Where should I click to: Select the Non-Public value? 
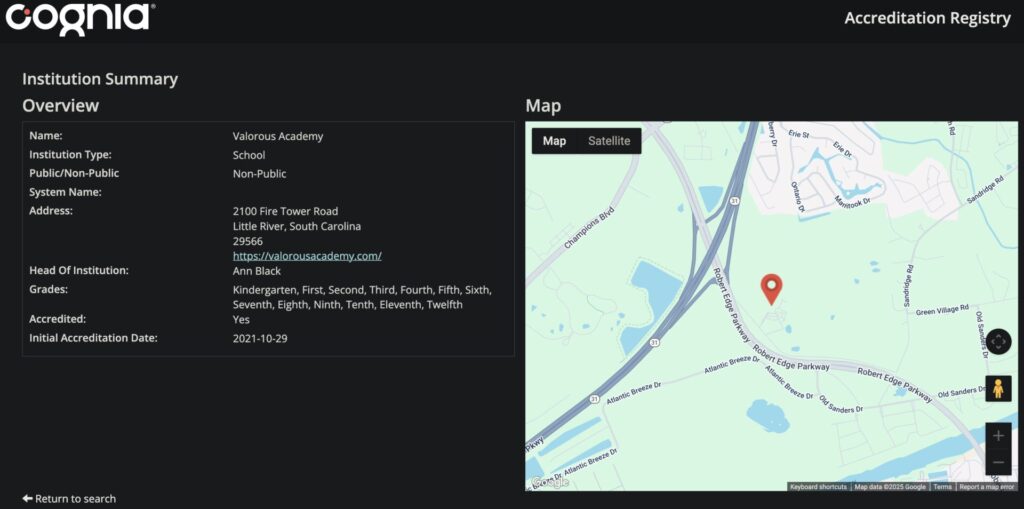tap(259, 174)
